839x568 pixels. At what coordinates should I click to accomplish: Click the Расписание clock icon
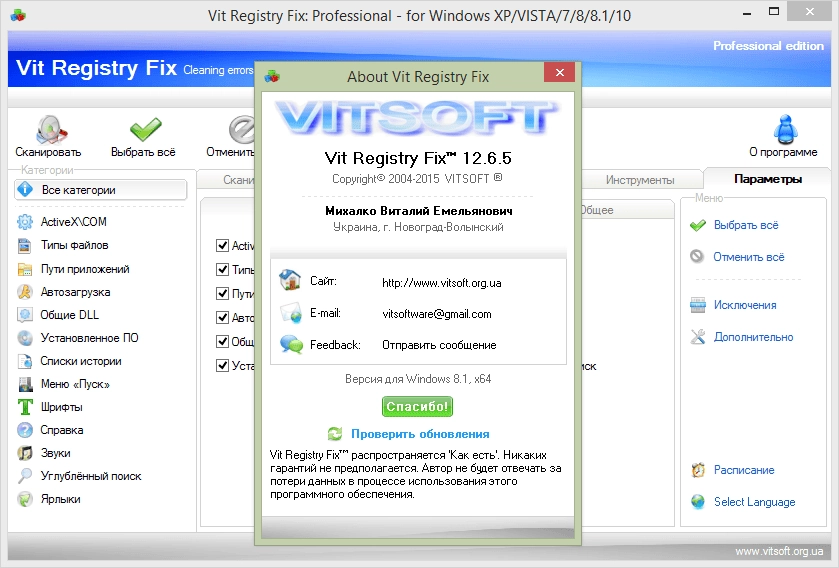pyautogui.click(x=698, y=470)
